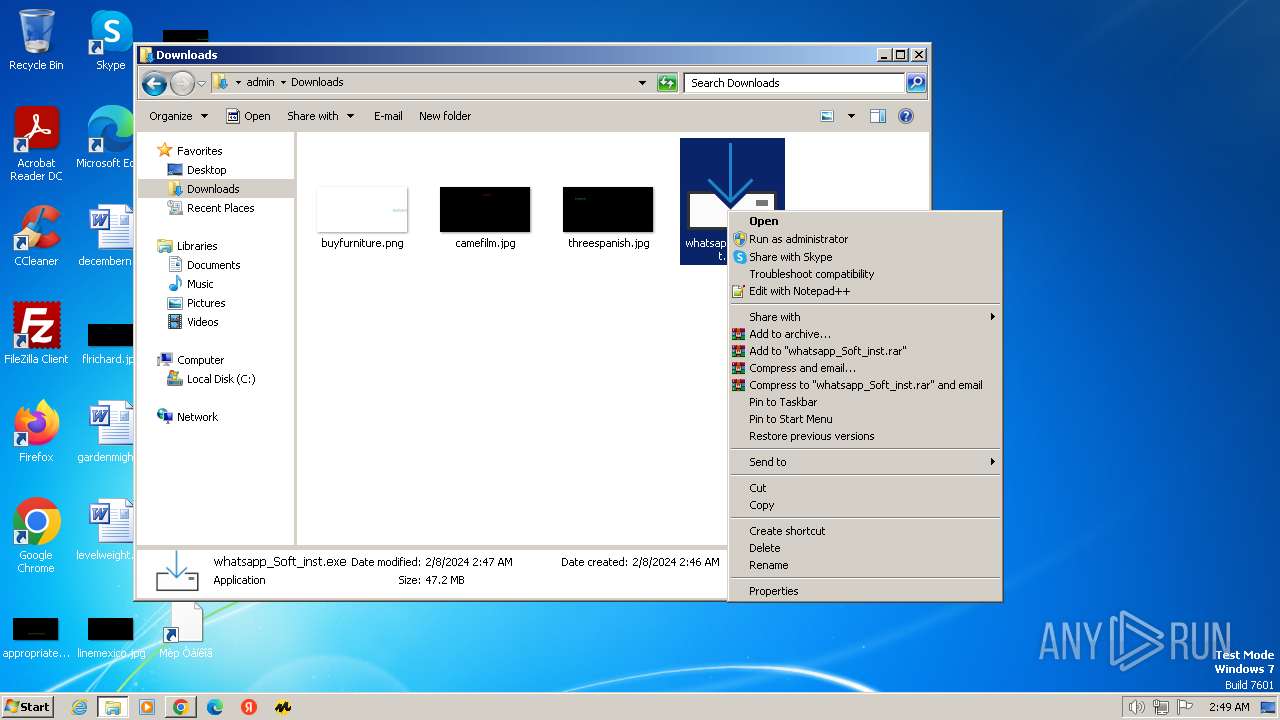Open Edge from the taskbar
This screenshot has height=720, width=1280.
point(215,707)
